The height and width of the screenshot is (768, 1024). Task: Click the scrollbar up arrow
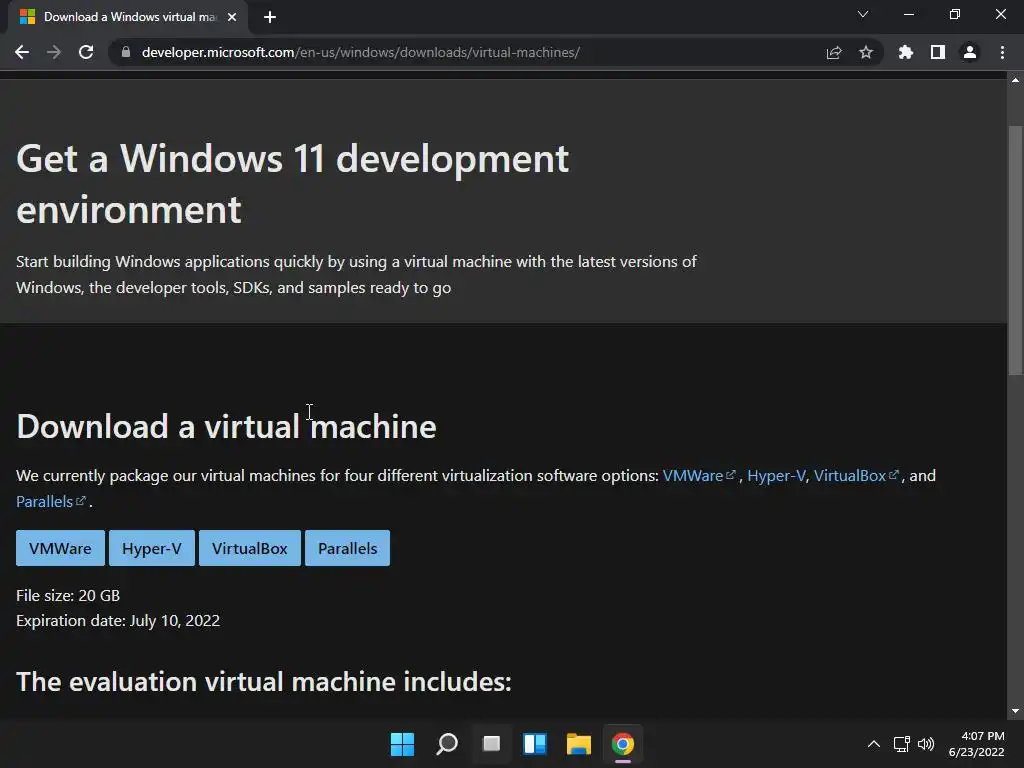(x=1015, y=80)
